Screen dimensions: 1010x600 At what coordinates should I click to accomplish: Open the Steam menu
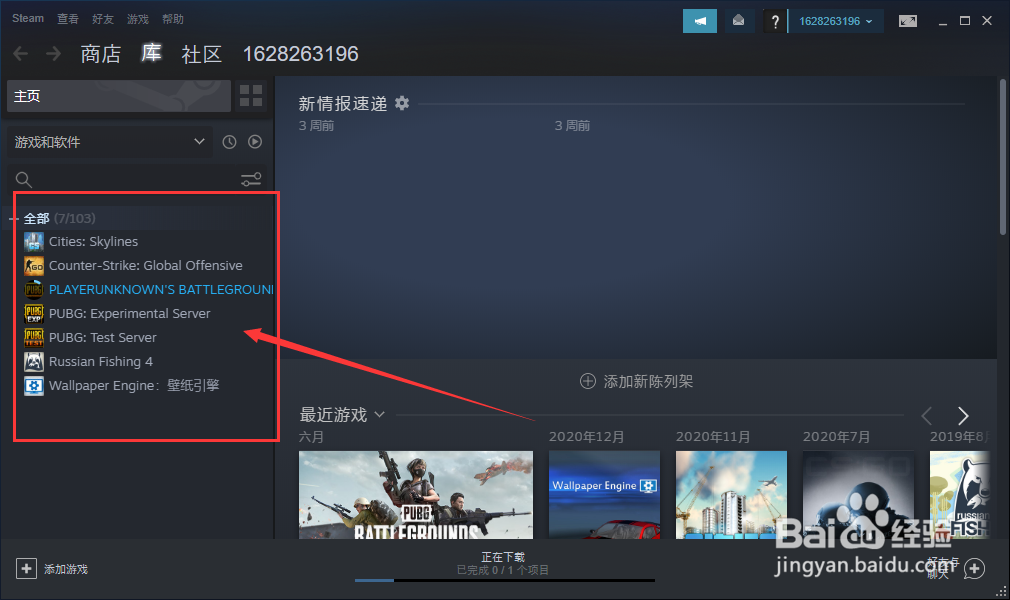coord(28,19)
